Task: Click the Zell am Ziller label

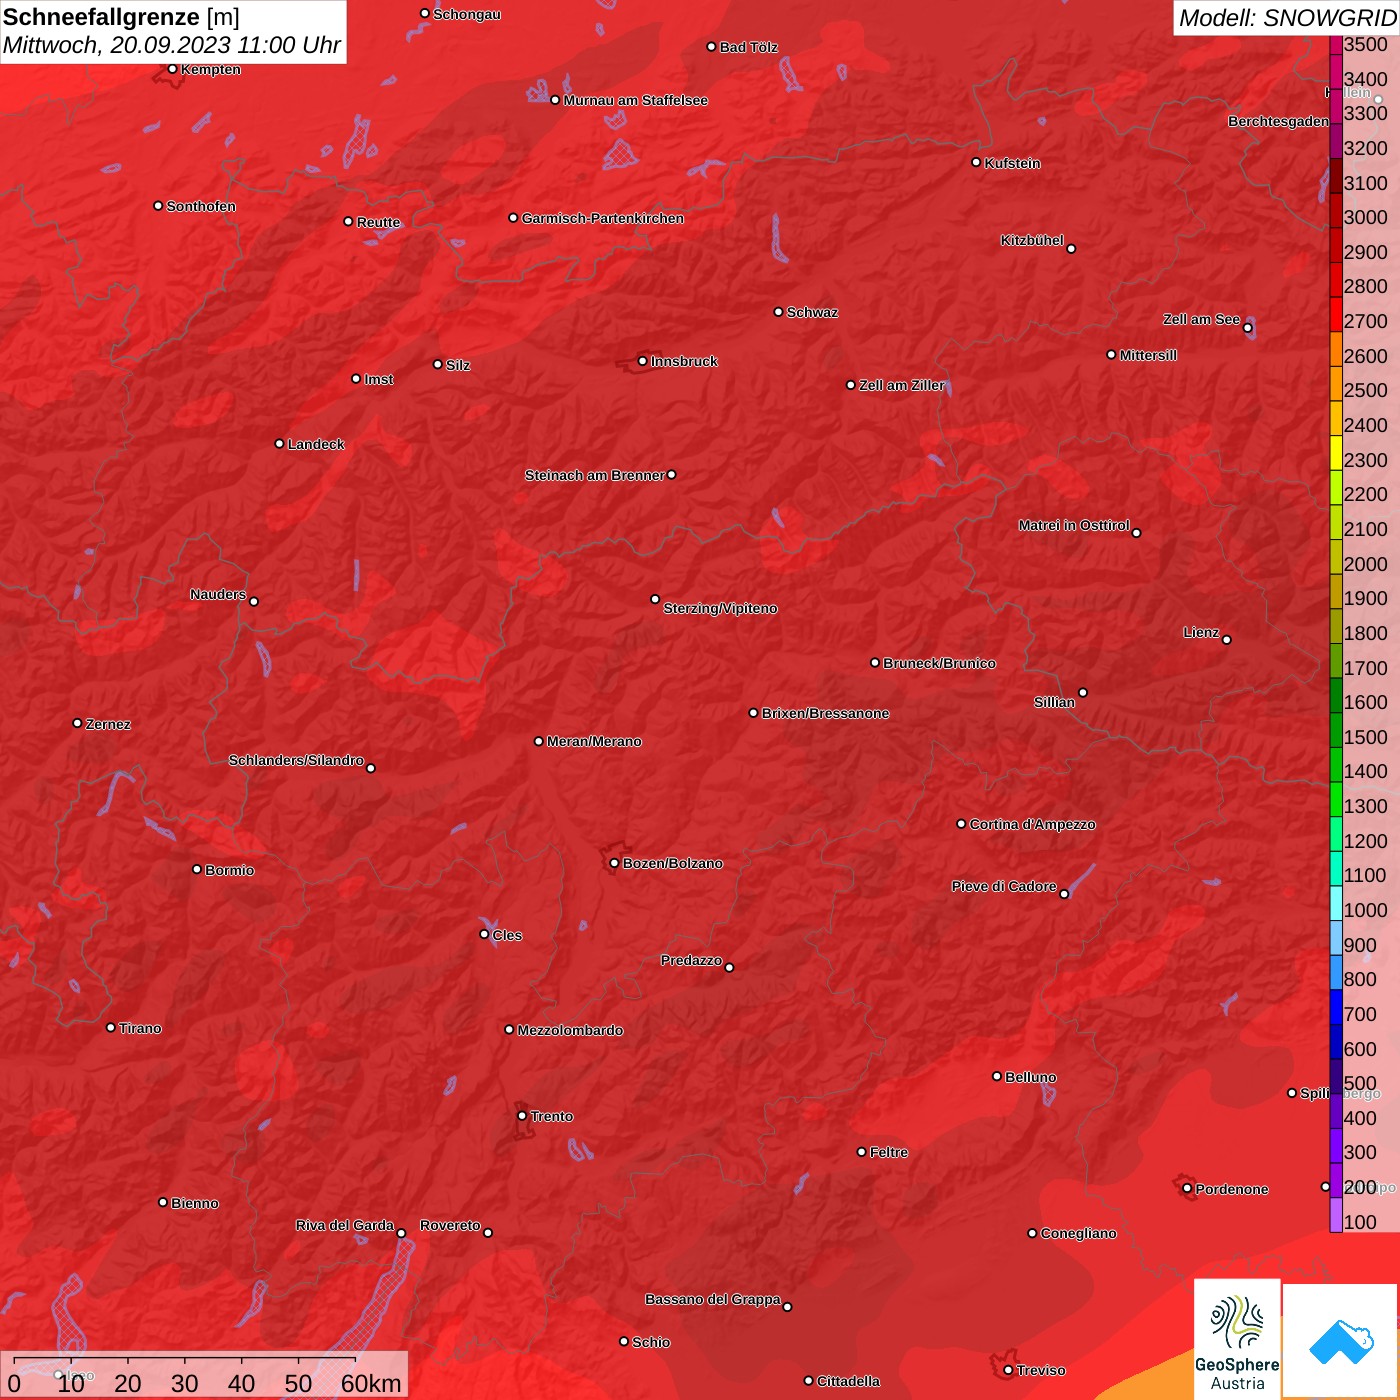Action: click(x=901, y=385)
